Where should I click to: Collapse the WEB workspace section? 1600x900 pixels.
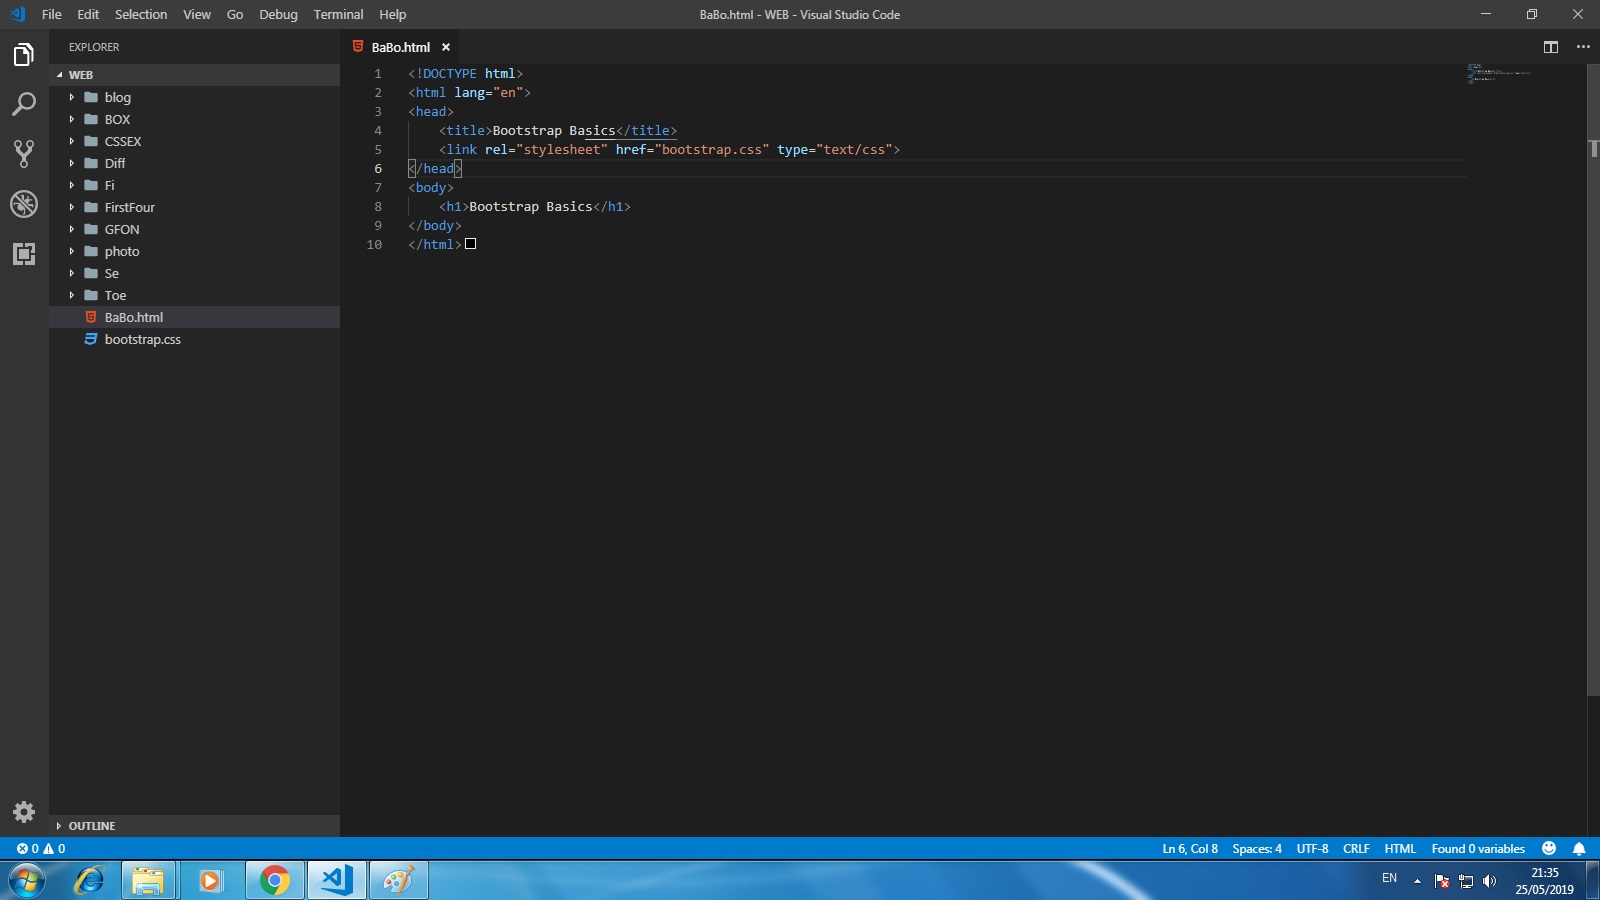(194, 75)
